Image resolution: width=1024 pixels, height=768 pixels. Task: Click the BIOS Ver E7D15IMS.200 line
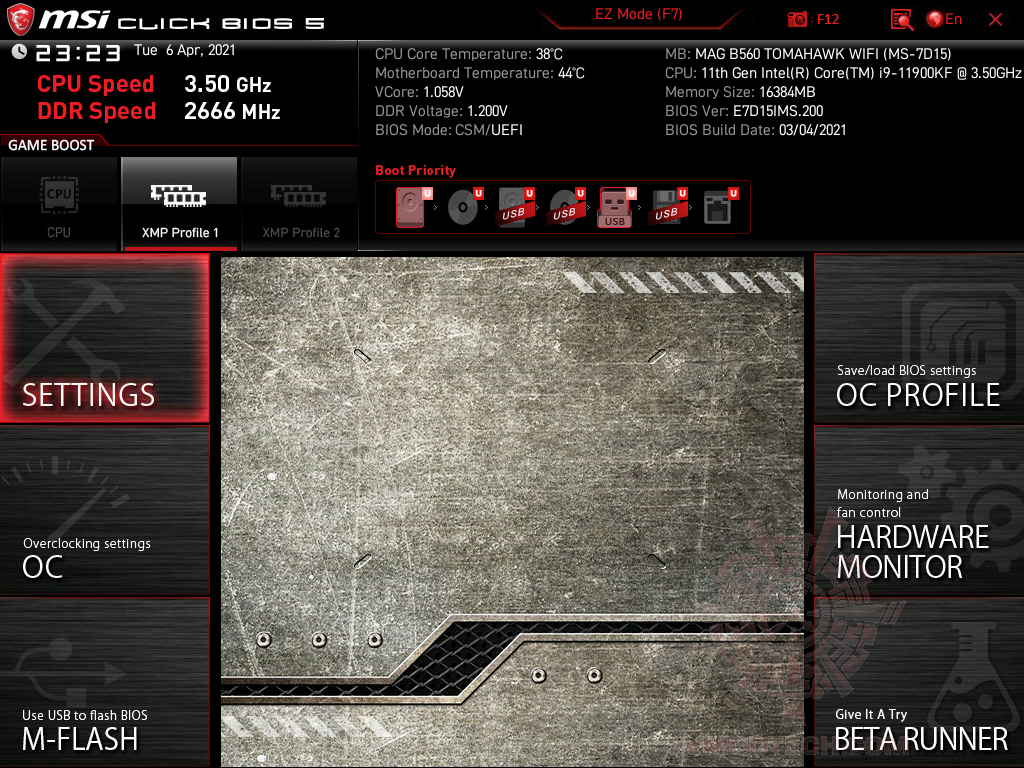tap(744, 111)
